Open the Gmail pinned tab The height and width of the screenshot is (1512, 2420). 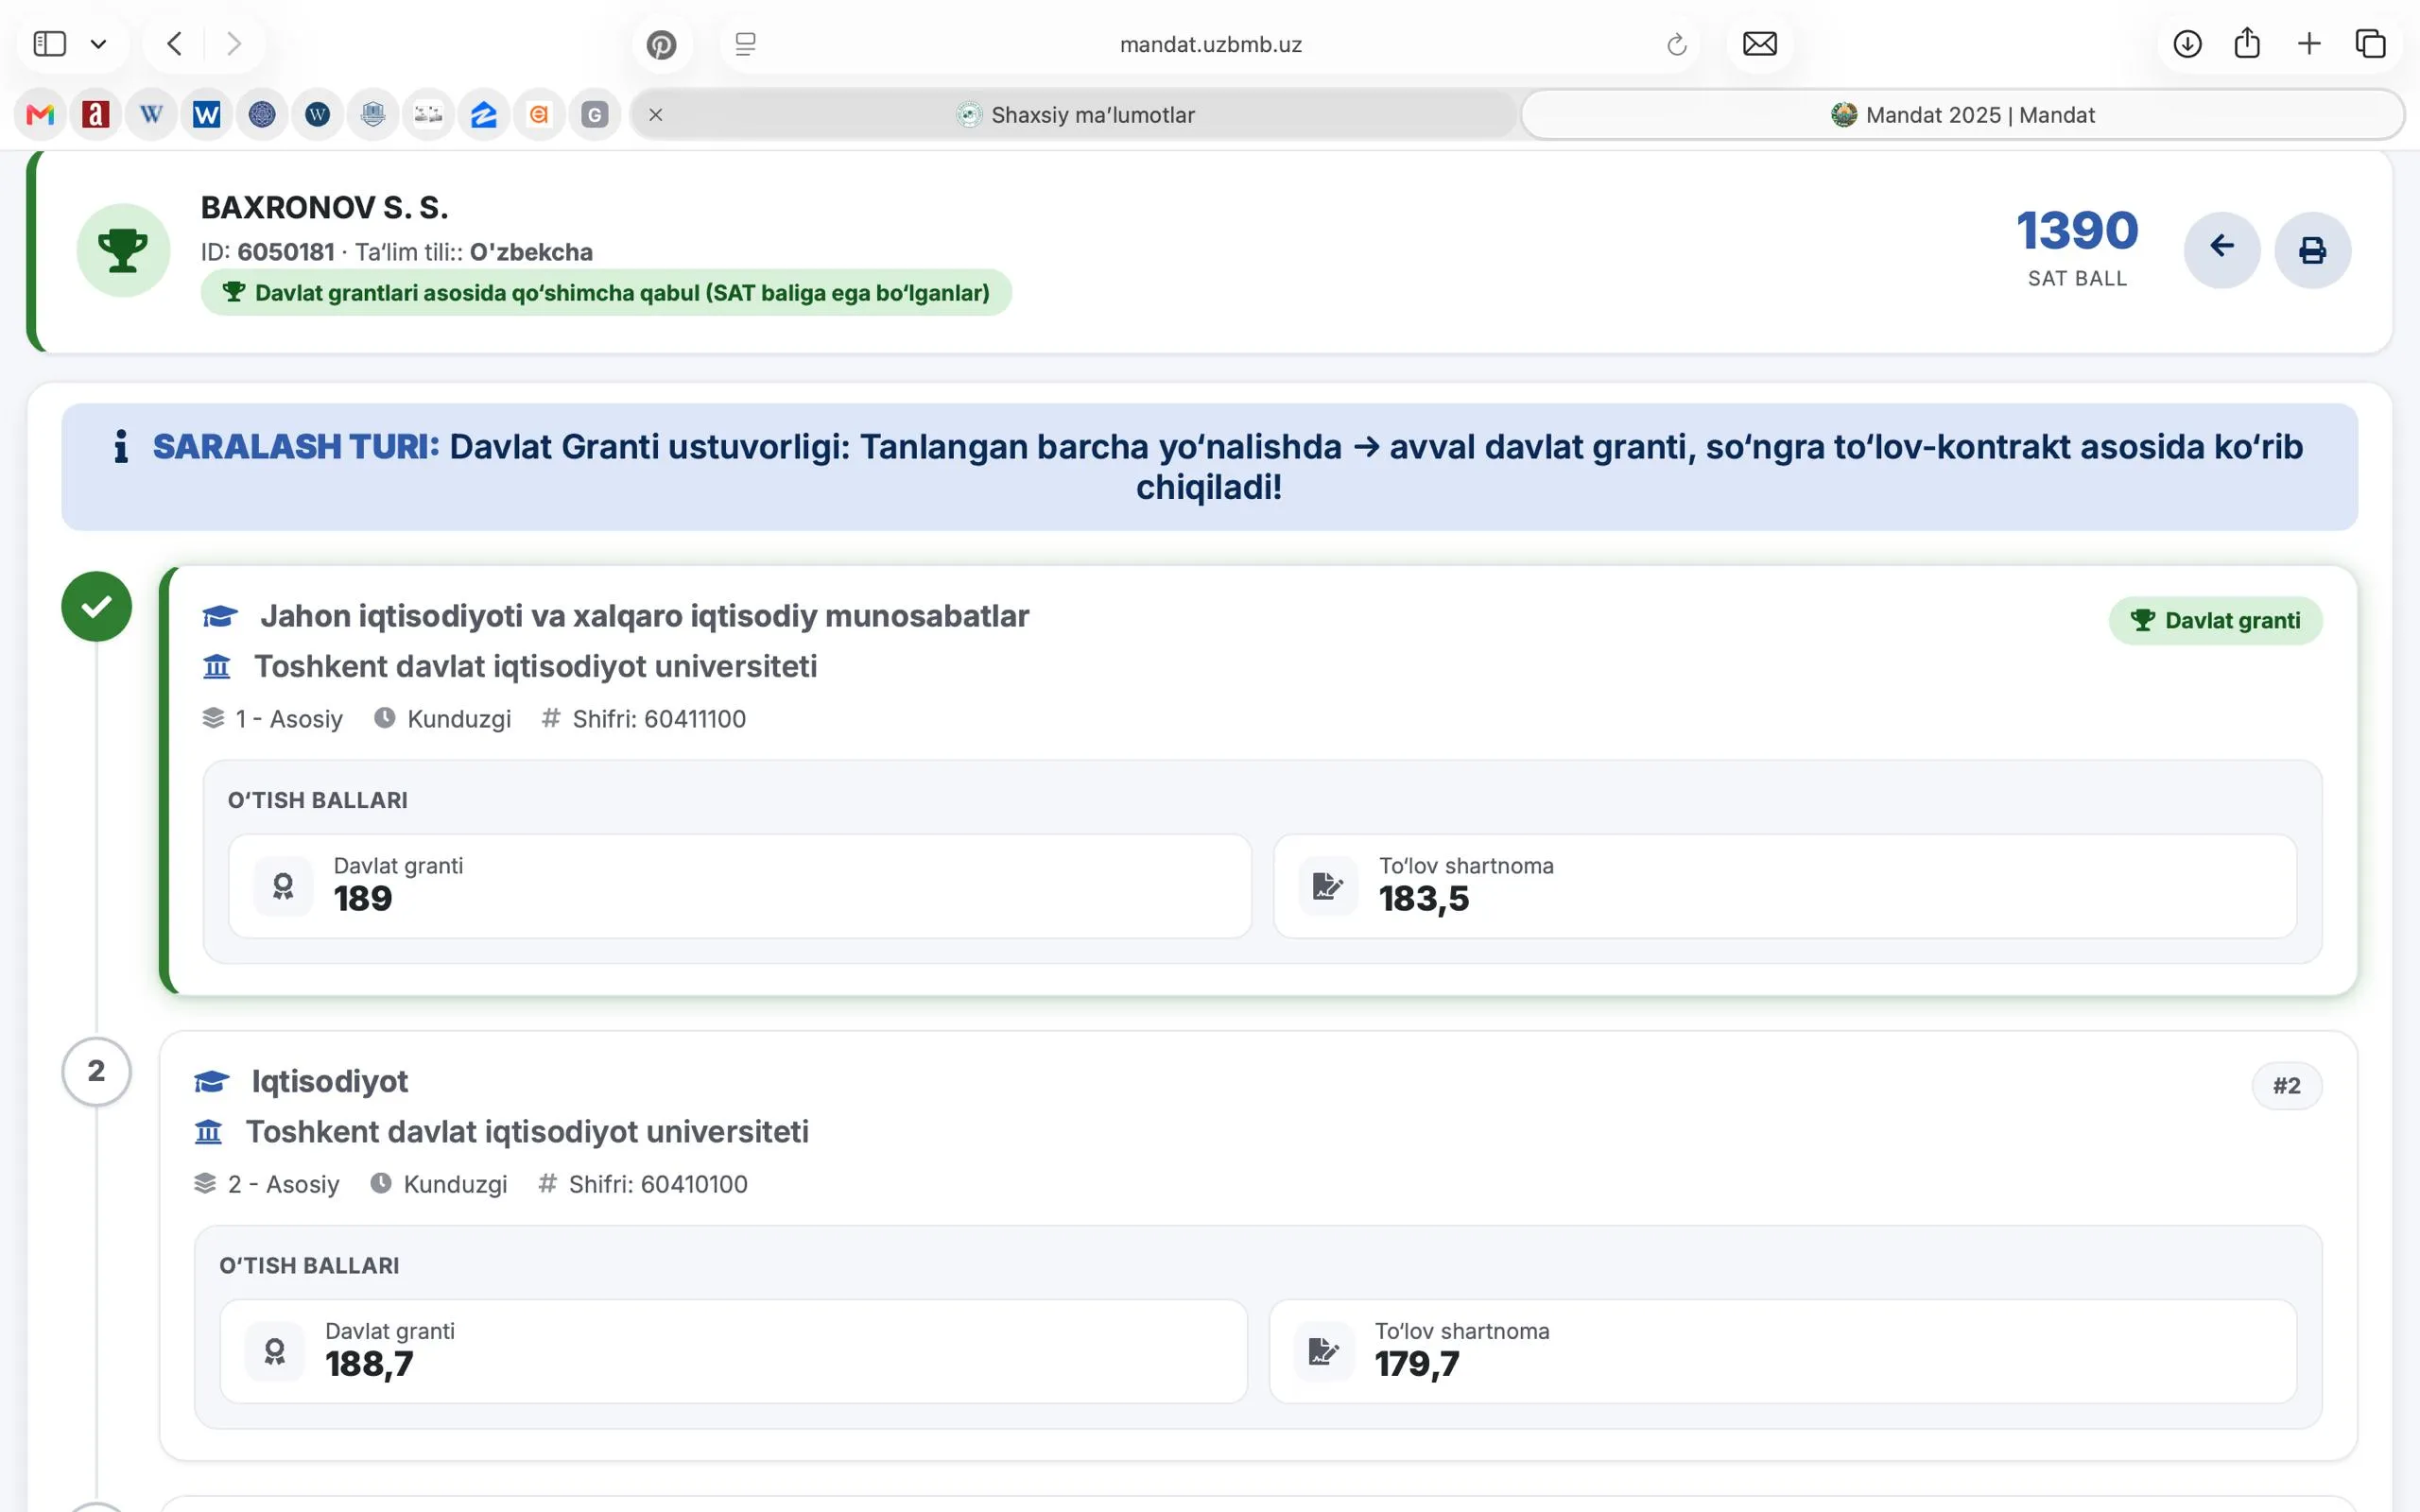coord(40,115)
